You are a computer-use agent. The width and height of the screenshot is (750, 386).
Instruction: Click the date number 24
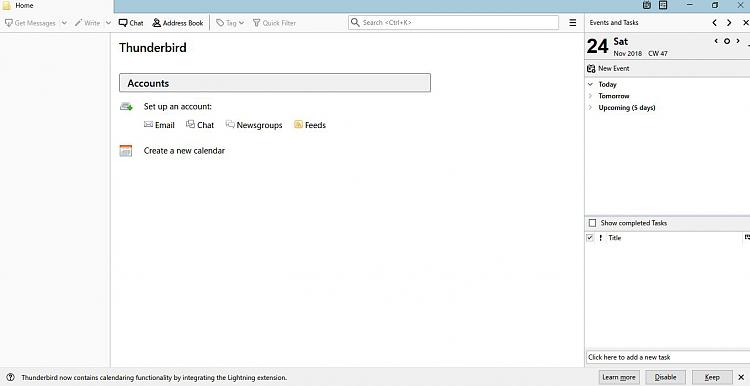597,46
